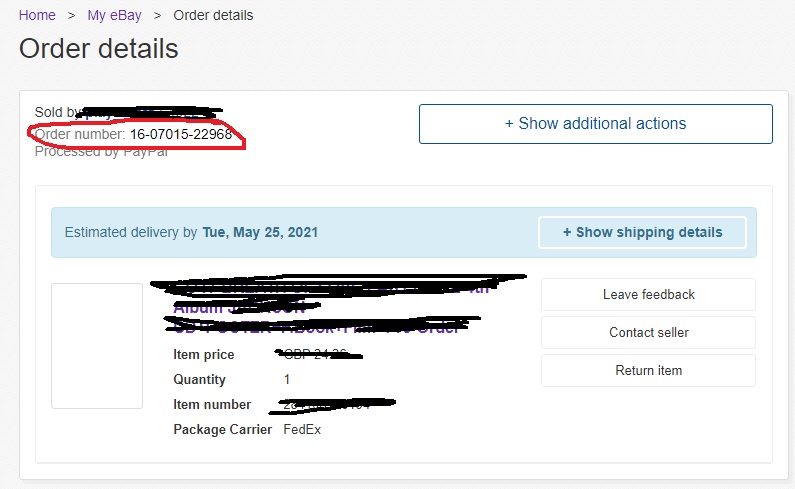This screenshot has height=489, width=795.
Task: Click the Tue, May 25, 2021 delivery date
Action: pos(260,232)
